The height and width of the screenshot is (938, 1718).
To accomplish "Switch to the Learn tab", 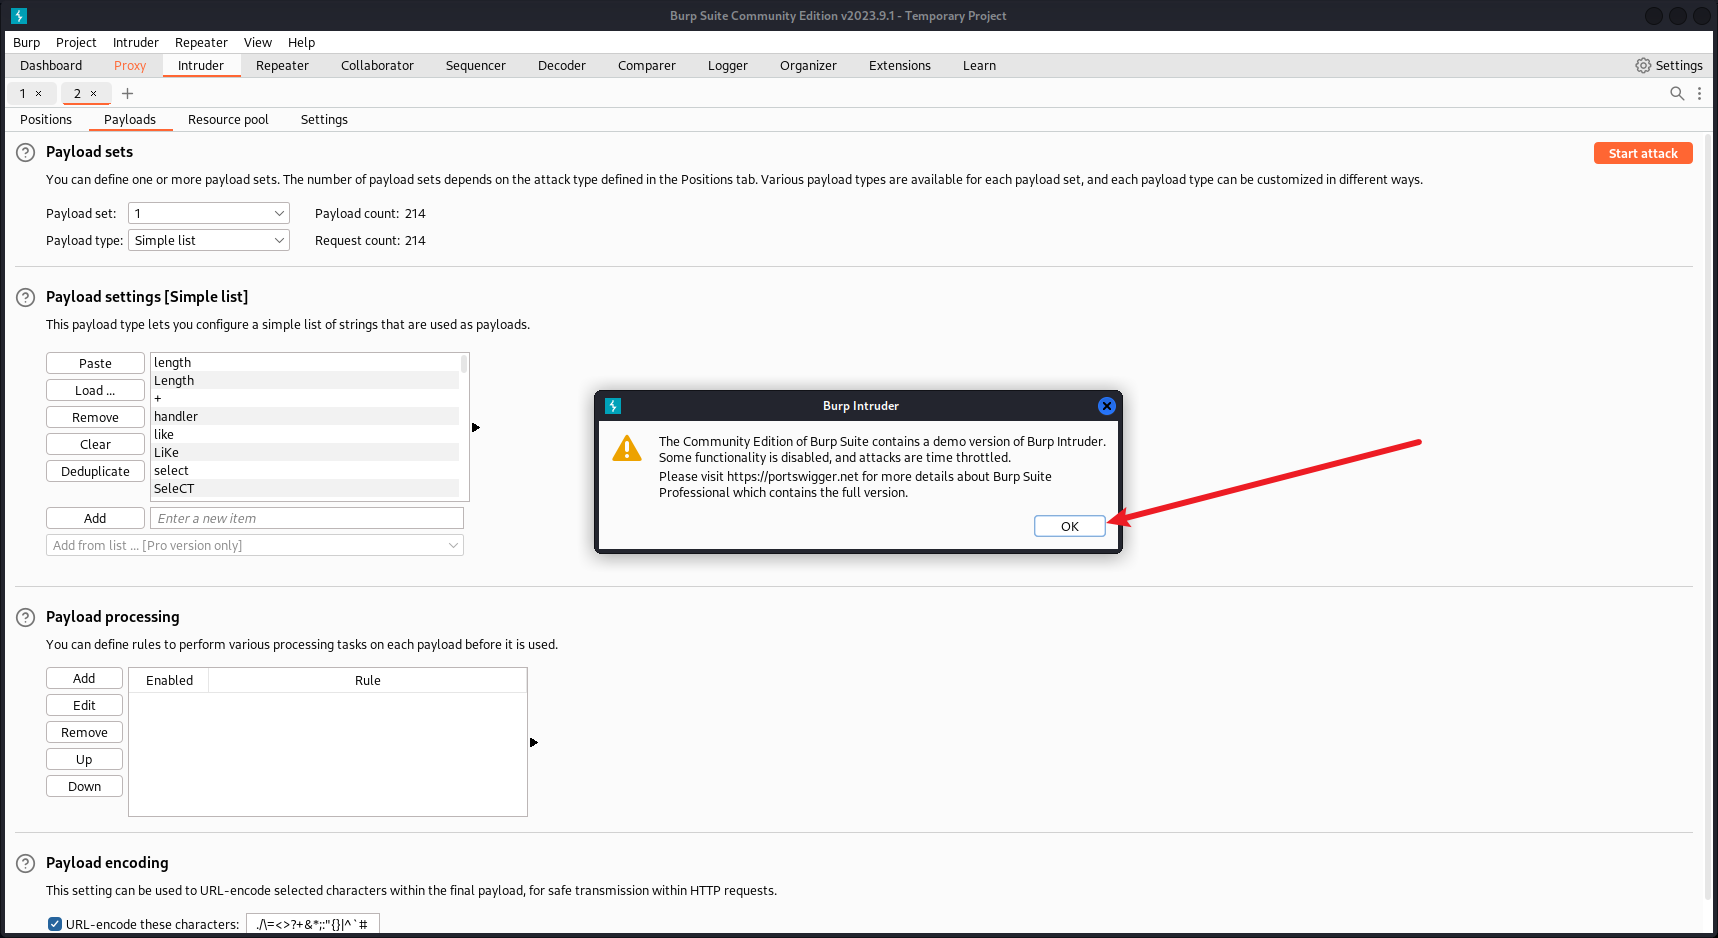I will point(979,65).
